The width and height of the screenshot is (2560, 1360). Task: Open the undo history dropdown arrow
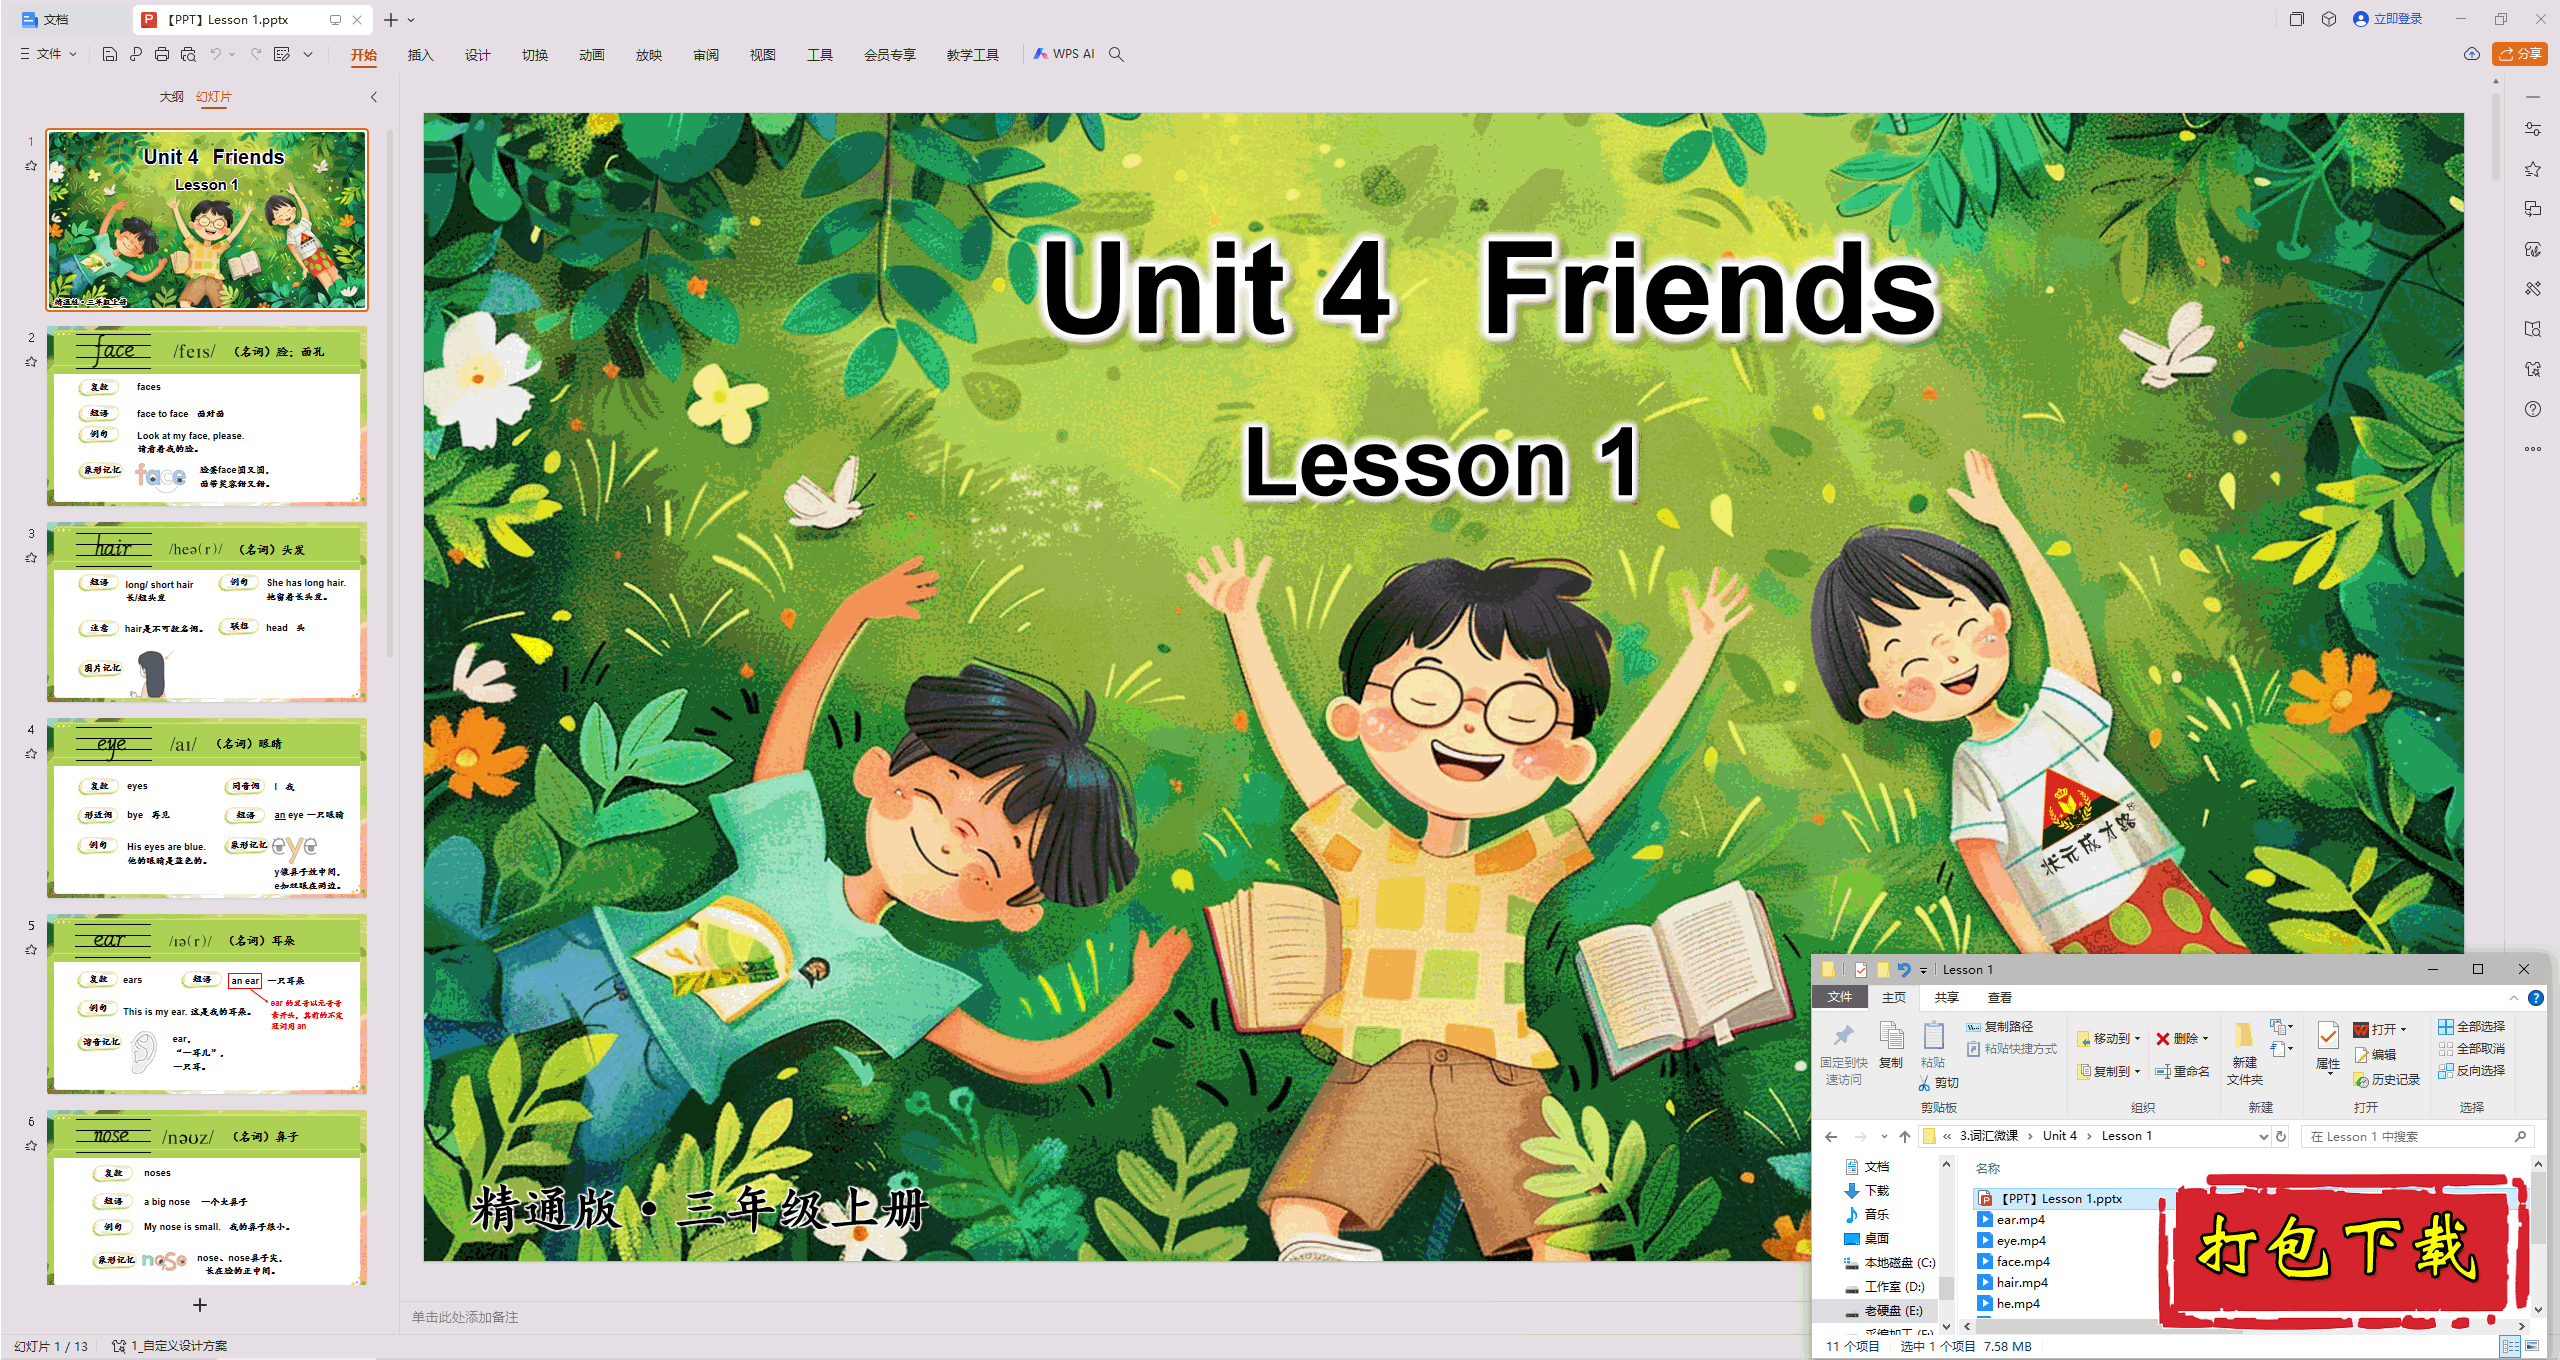[x=232, y=54]
